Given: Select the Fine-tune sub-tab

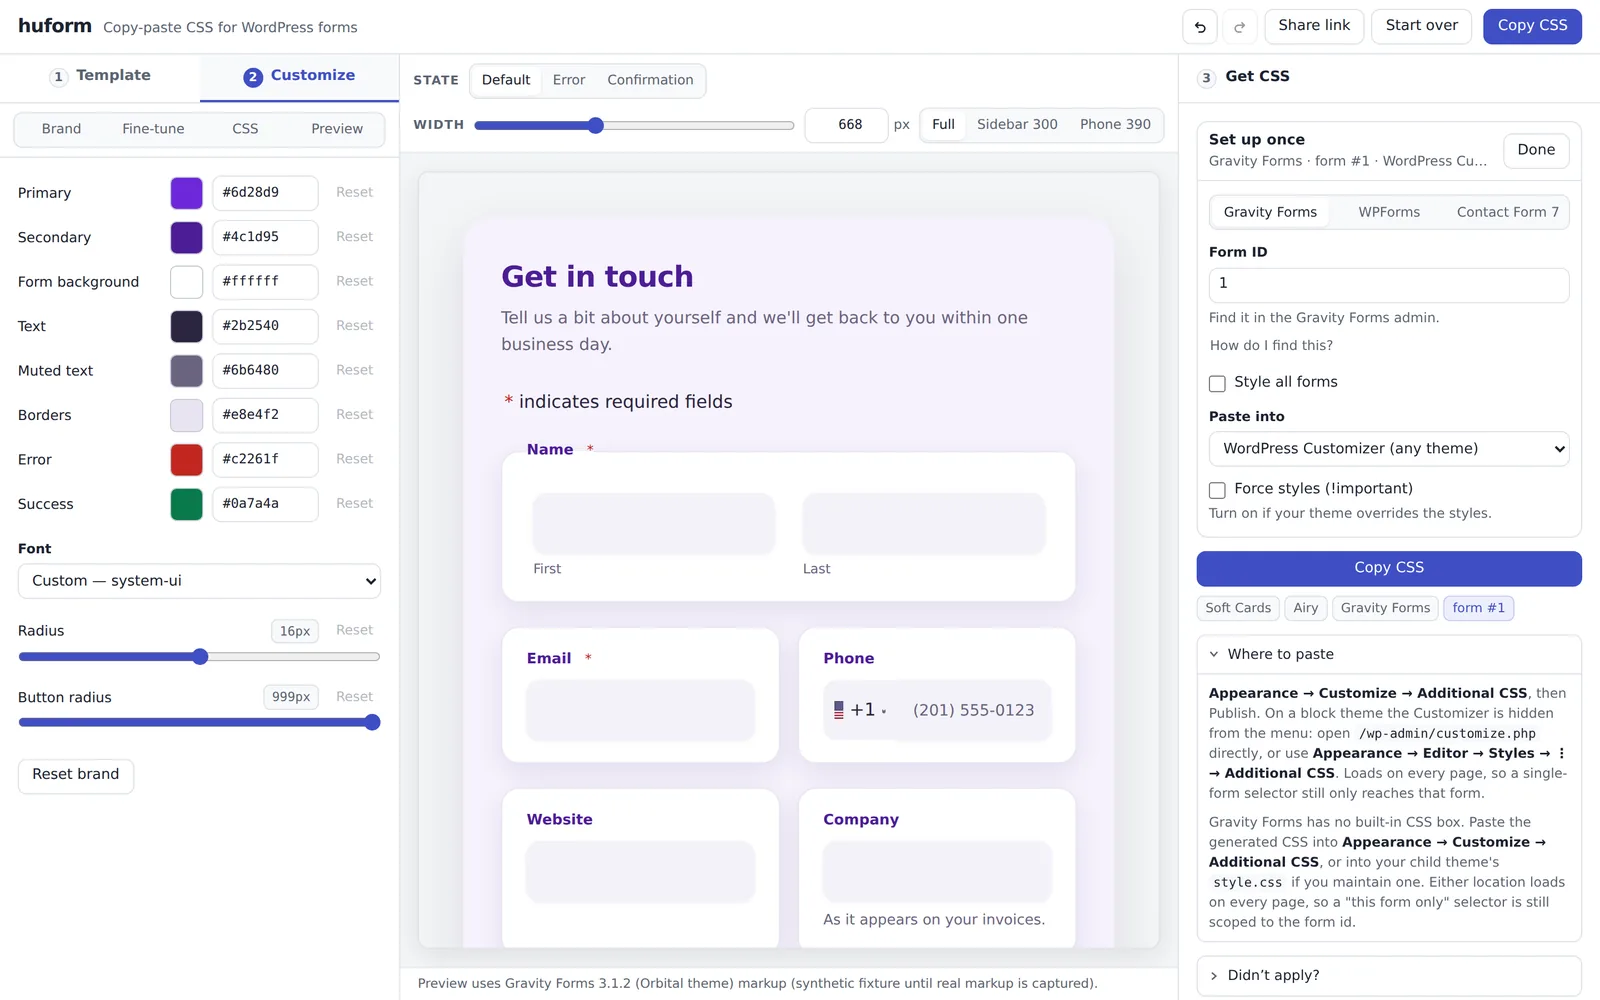Looking at the screenshot, I should pos(153,129).
